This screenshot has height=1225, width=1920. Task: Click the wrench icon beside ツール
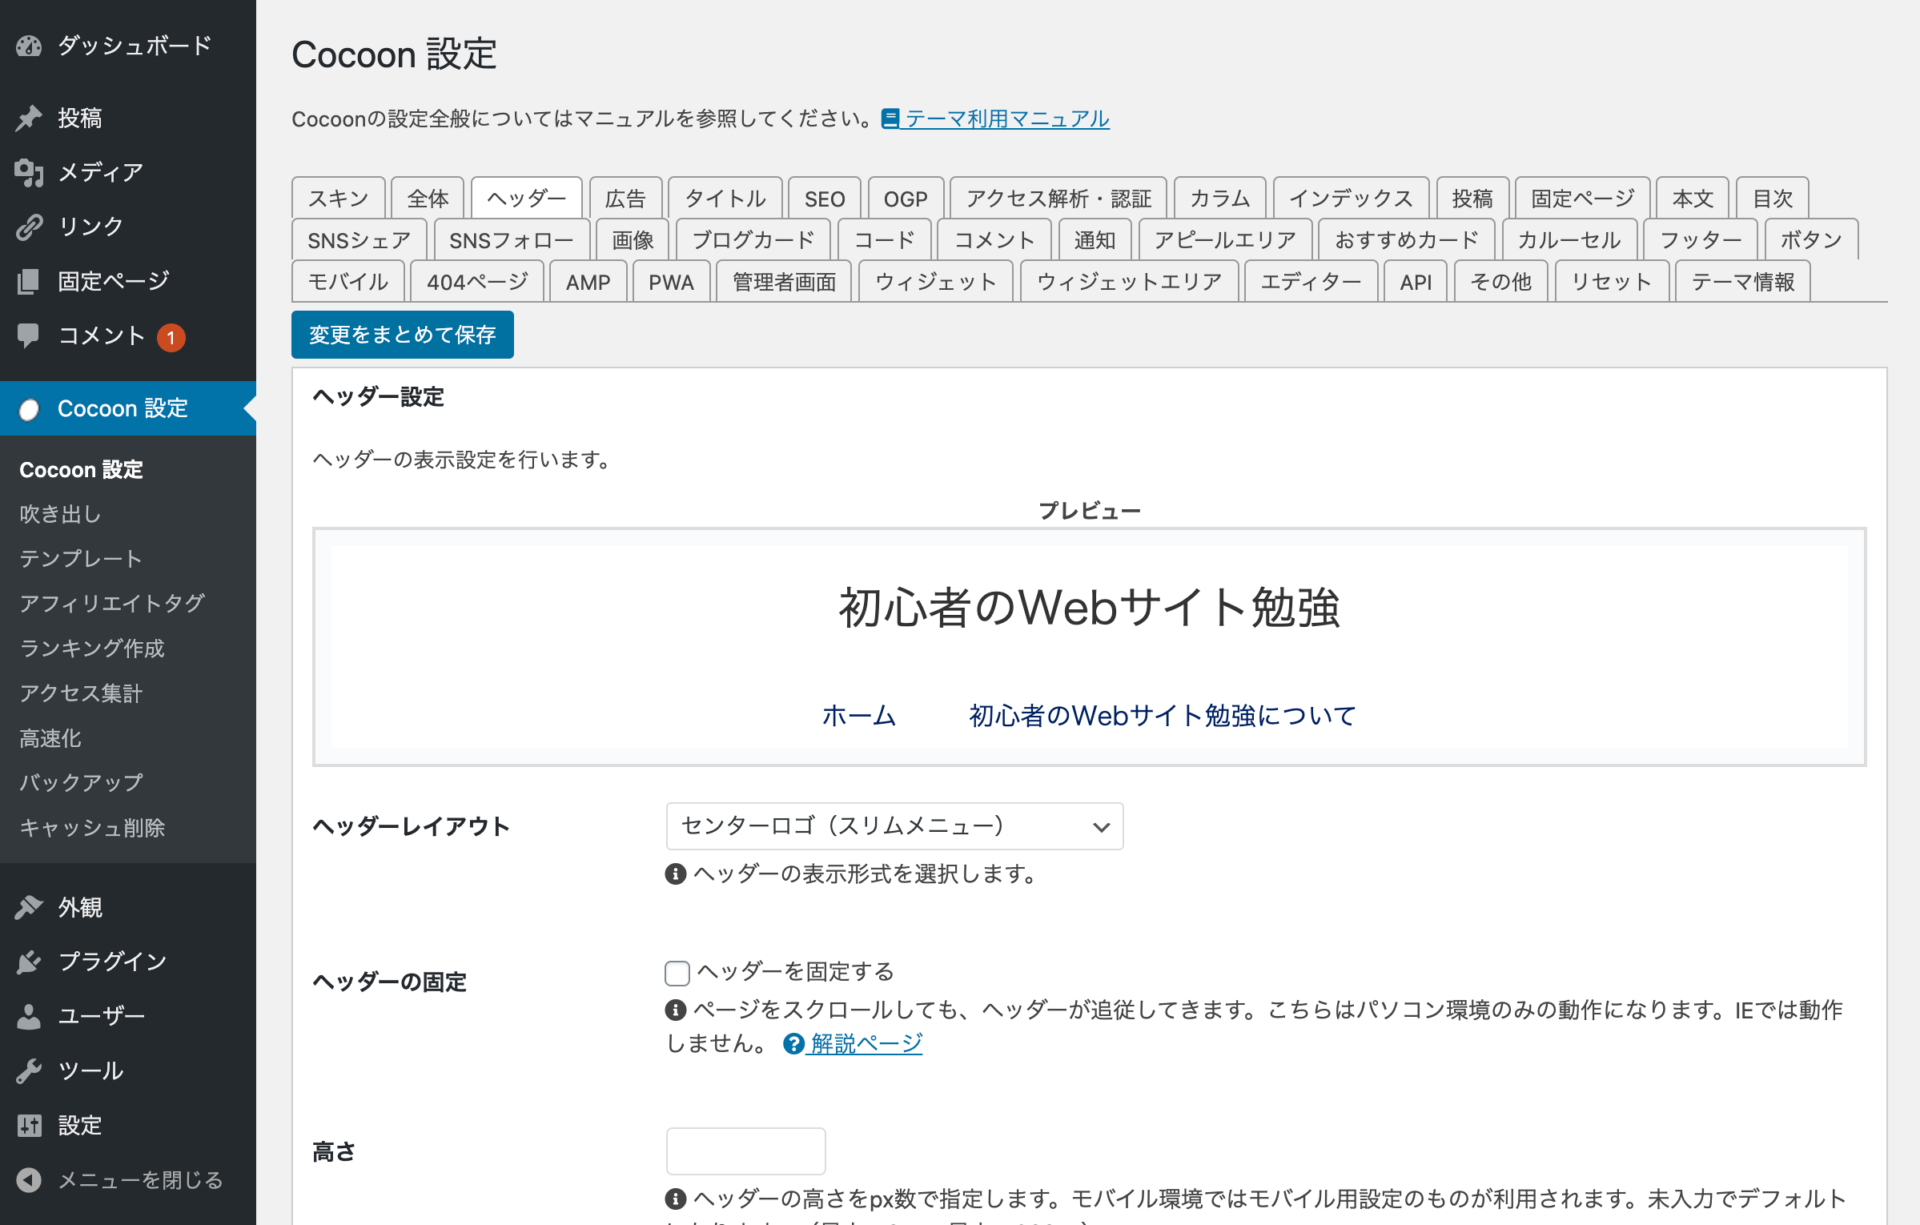[29, 1071]
